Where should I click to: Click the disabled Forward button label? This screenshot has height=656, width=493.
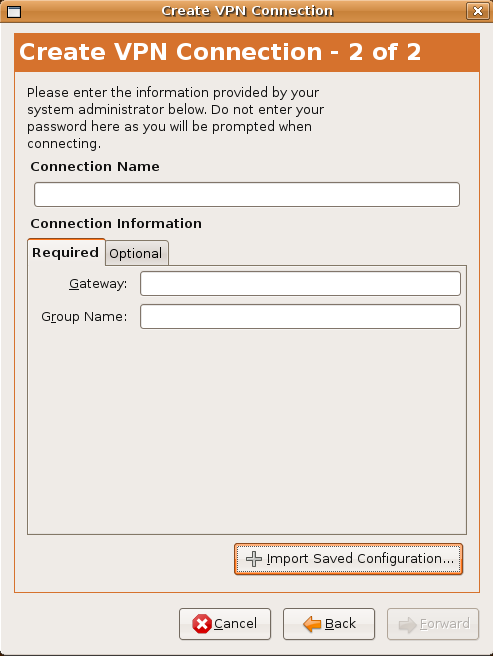pos(445,624)
